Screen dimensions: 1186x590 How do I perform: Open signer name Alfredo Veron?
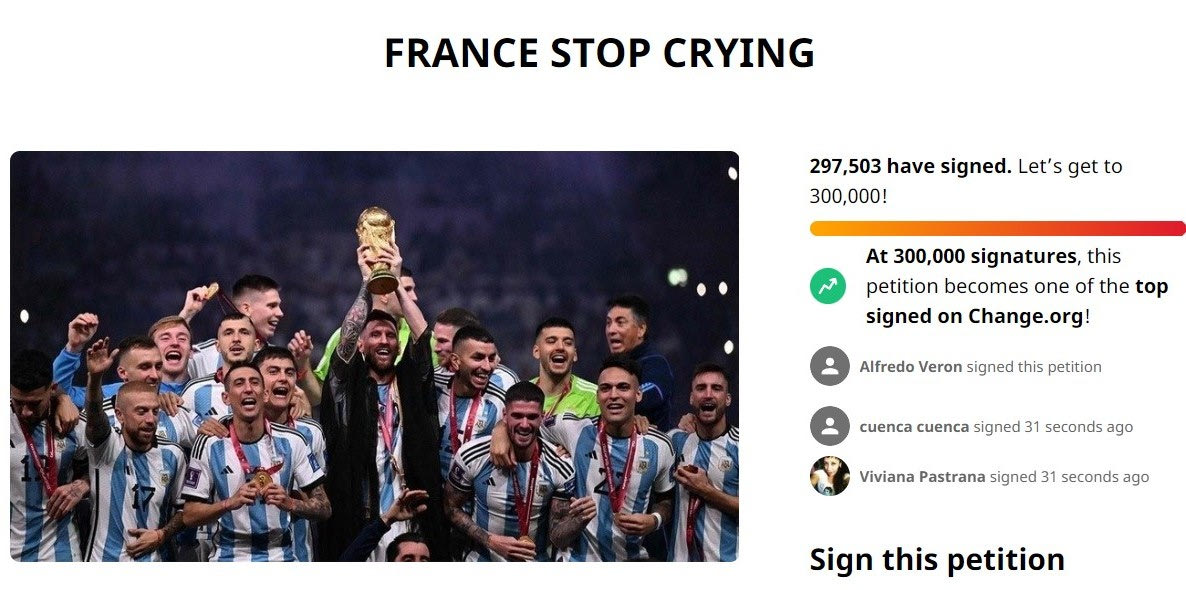click(x=910, y=367)
